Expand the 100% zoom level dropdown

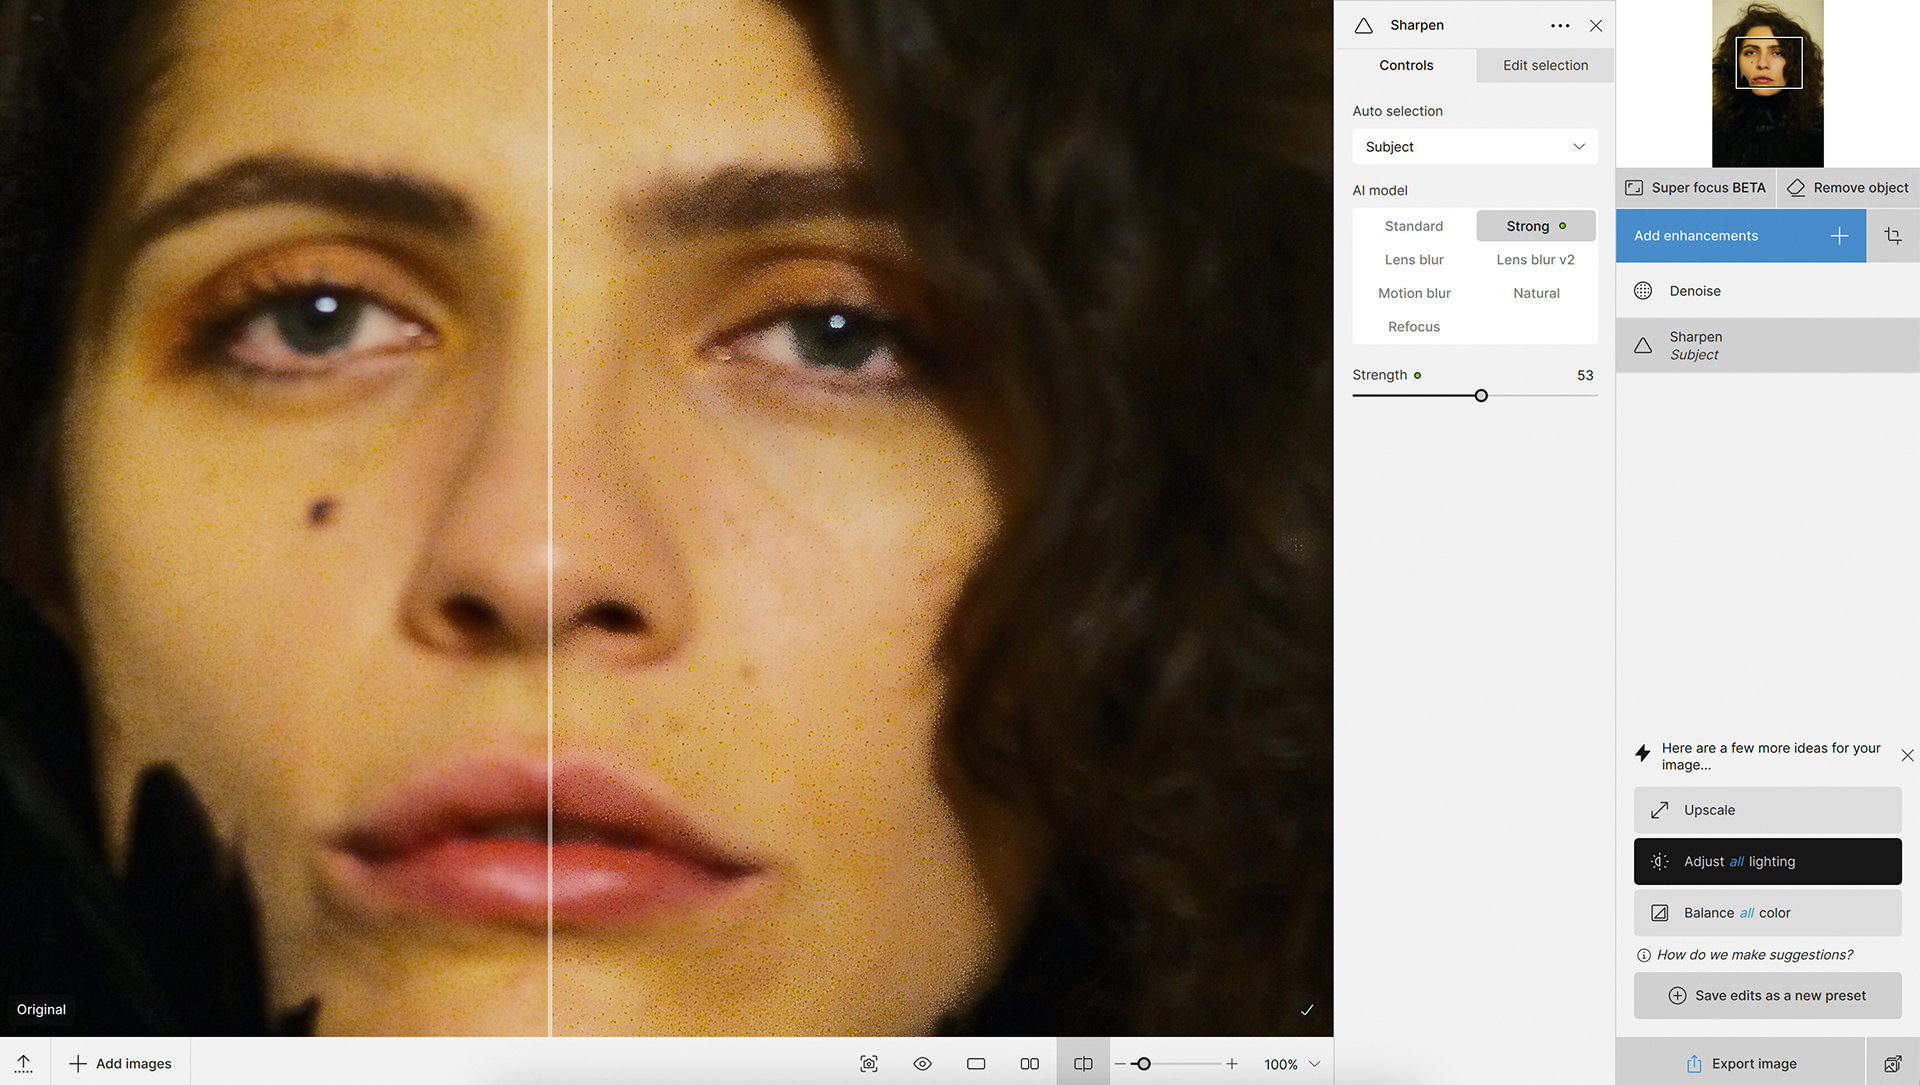pos(1315,1064)
